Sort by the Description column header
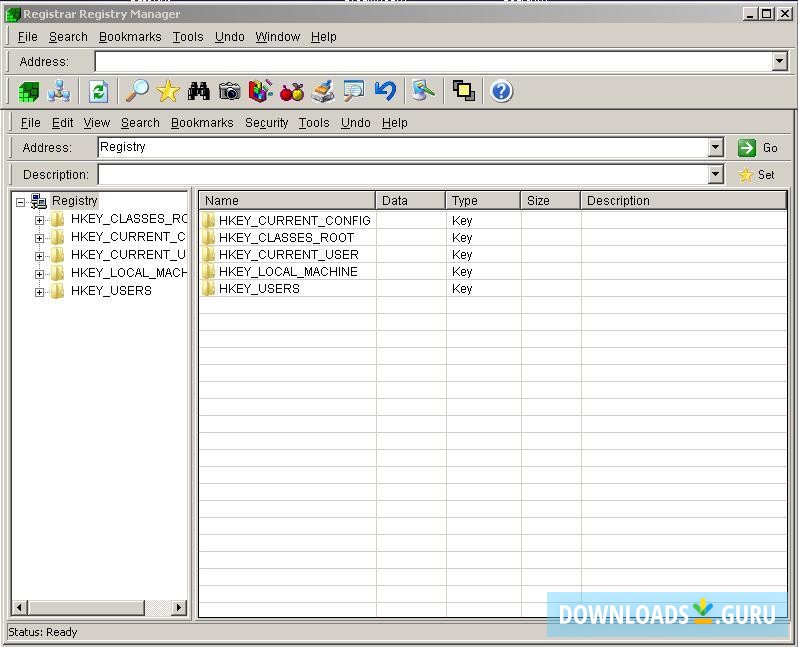 [x=683, y=201]
